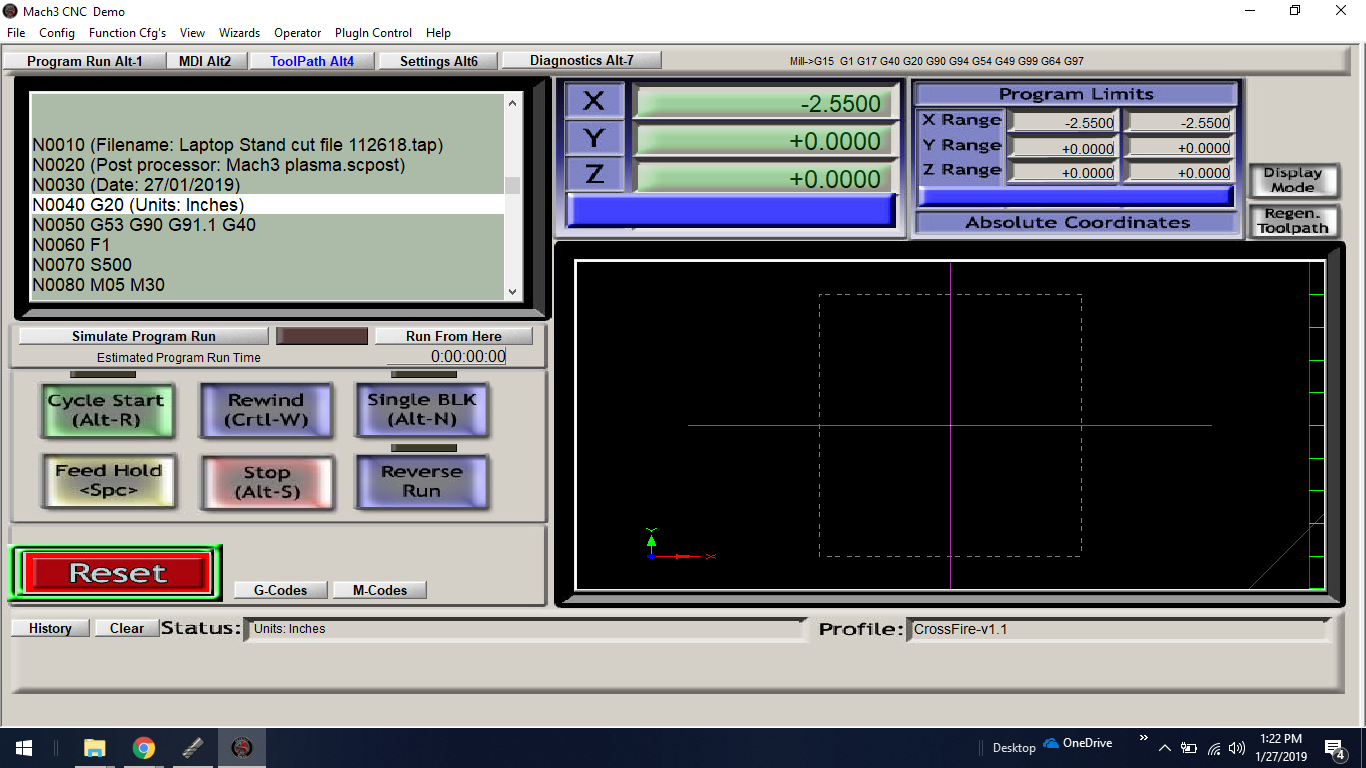This screenshot has height=768, width=1366.
Task: Click the Feed Hold <Spc> button
Action: 109,480
